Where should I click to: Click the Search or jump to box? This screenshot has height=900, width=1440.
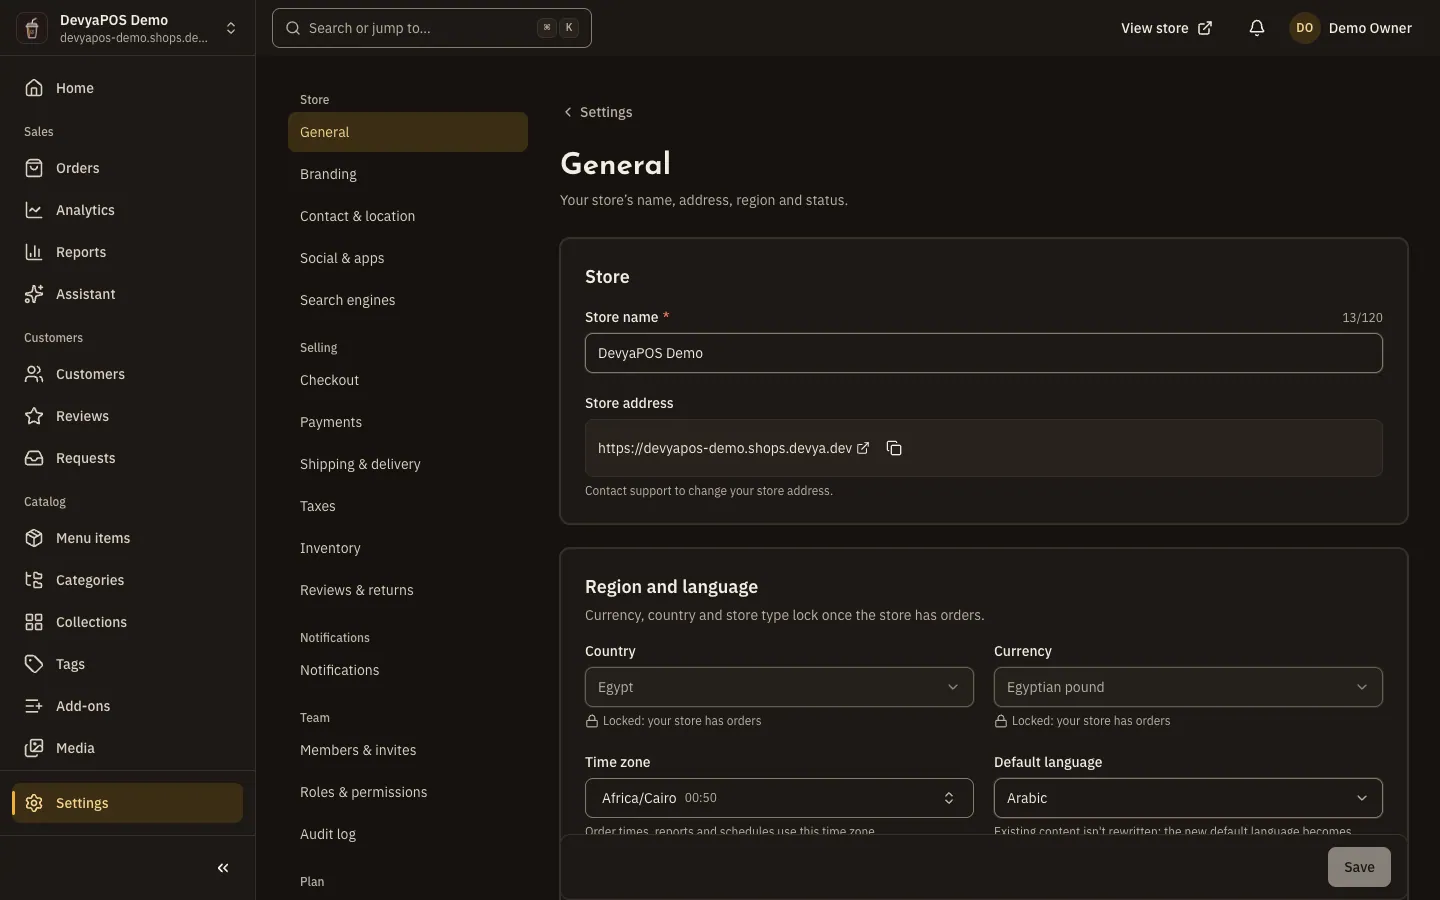pos(432,28)
